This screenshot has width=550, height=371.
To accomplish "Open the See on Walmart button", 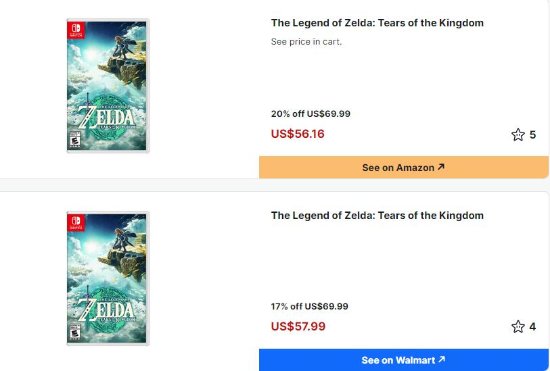I will 404,360.
